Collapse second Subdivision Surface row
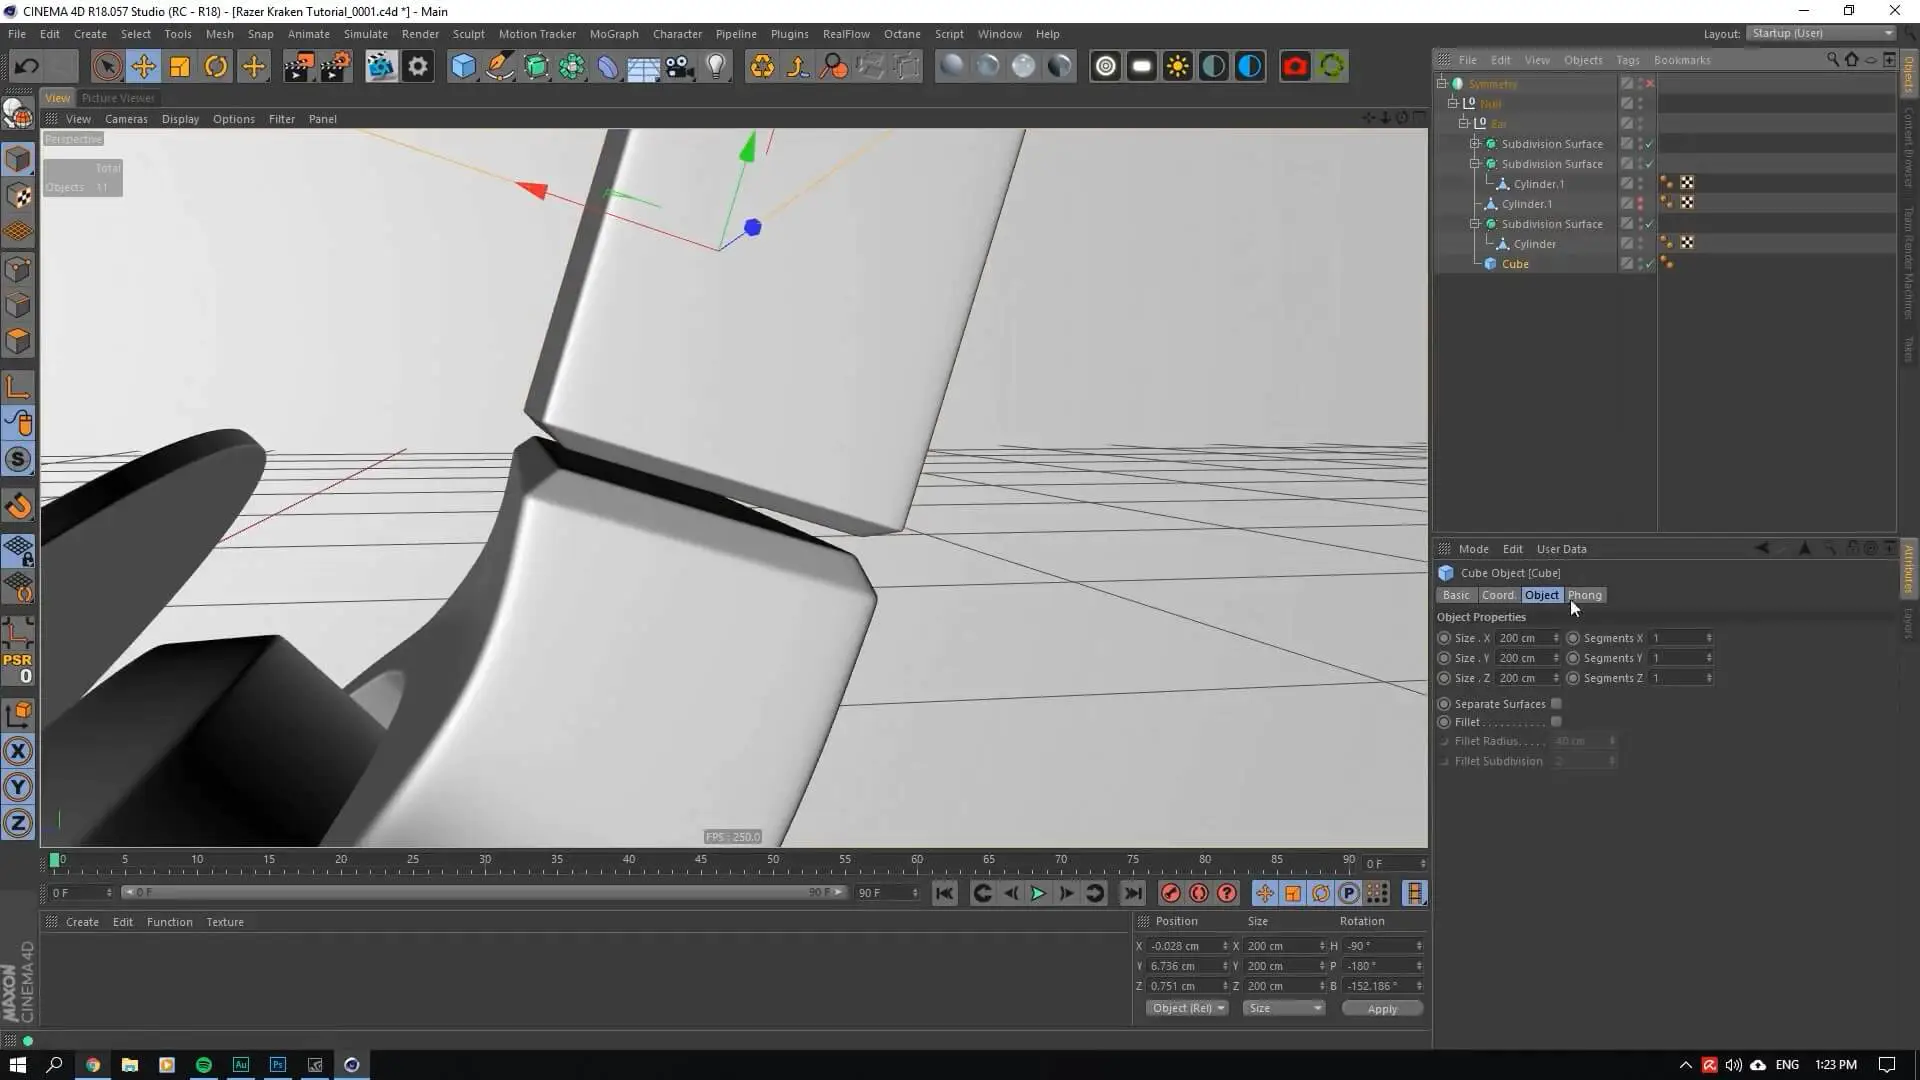 (x=1475, y=164)
